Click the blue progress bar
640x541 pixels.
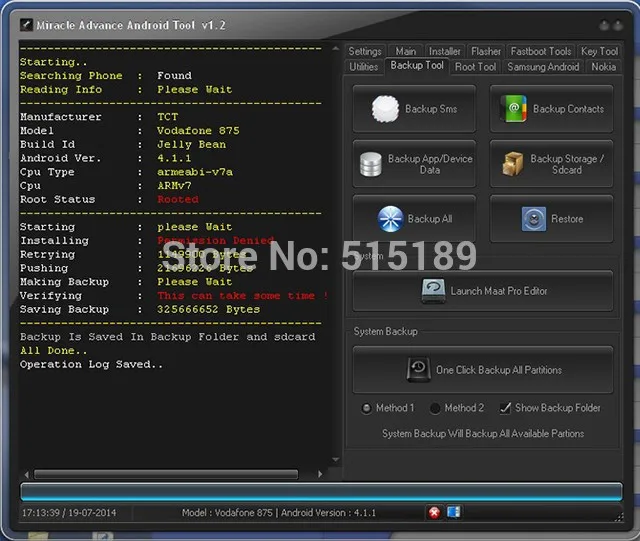coord(321,491)
